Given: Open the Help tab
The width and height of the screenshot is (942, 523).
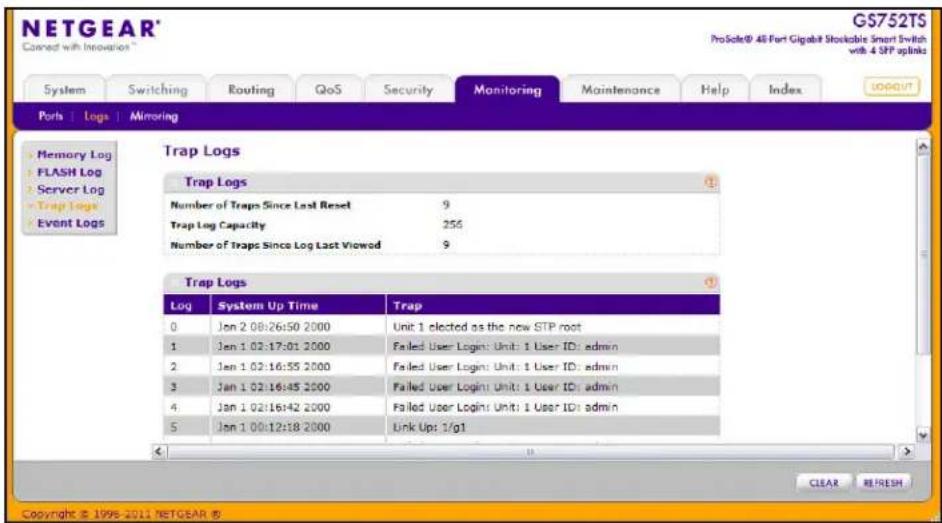Looking at the screenshot, I should pos(715,89).
